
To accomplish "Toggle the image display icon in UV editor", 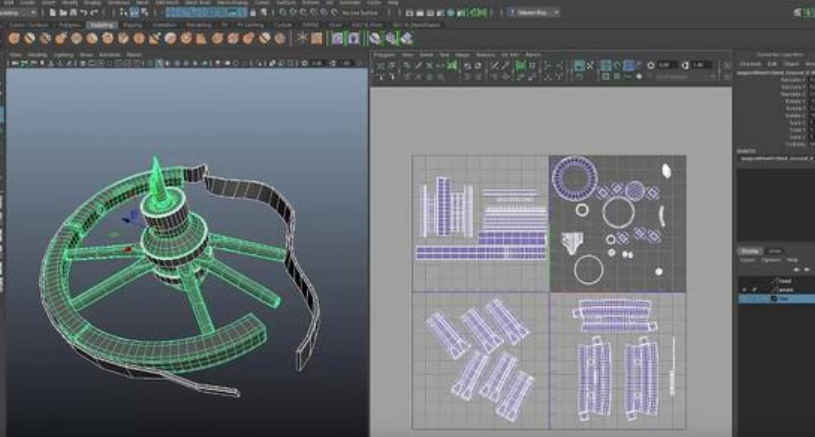I will click(606, 66).
